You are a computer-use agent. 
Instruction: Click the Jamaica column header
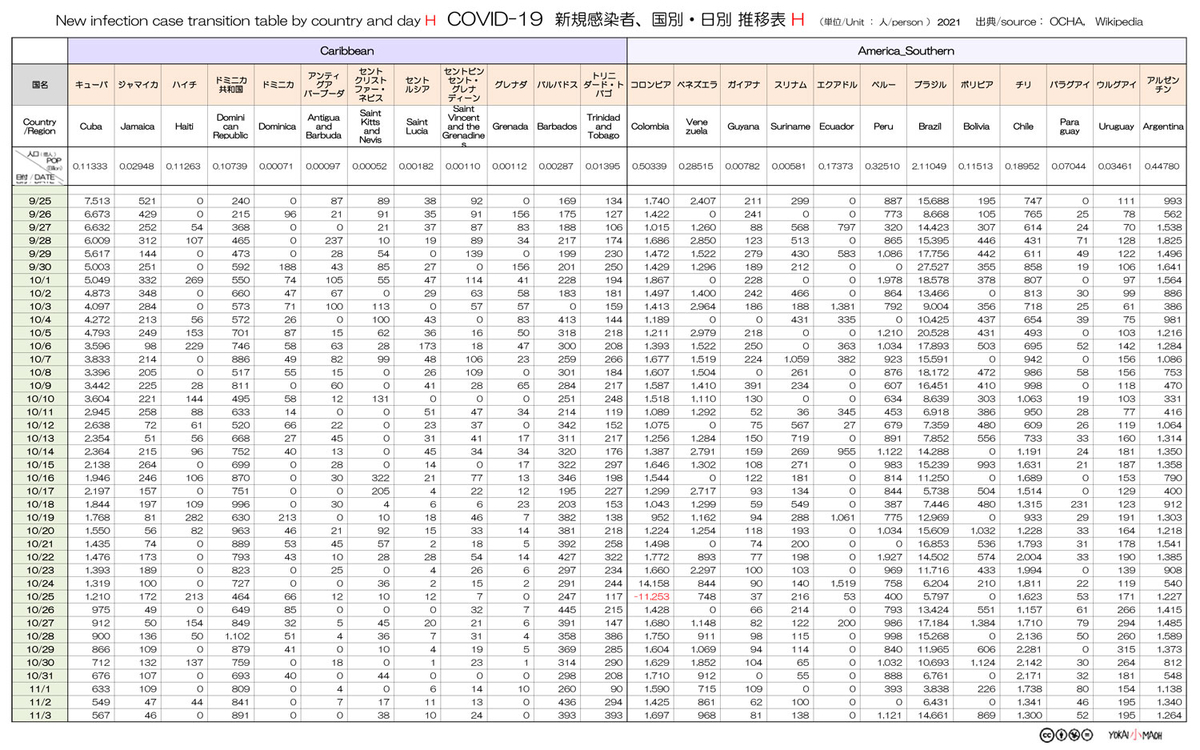(x=137, y=127)
